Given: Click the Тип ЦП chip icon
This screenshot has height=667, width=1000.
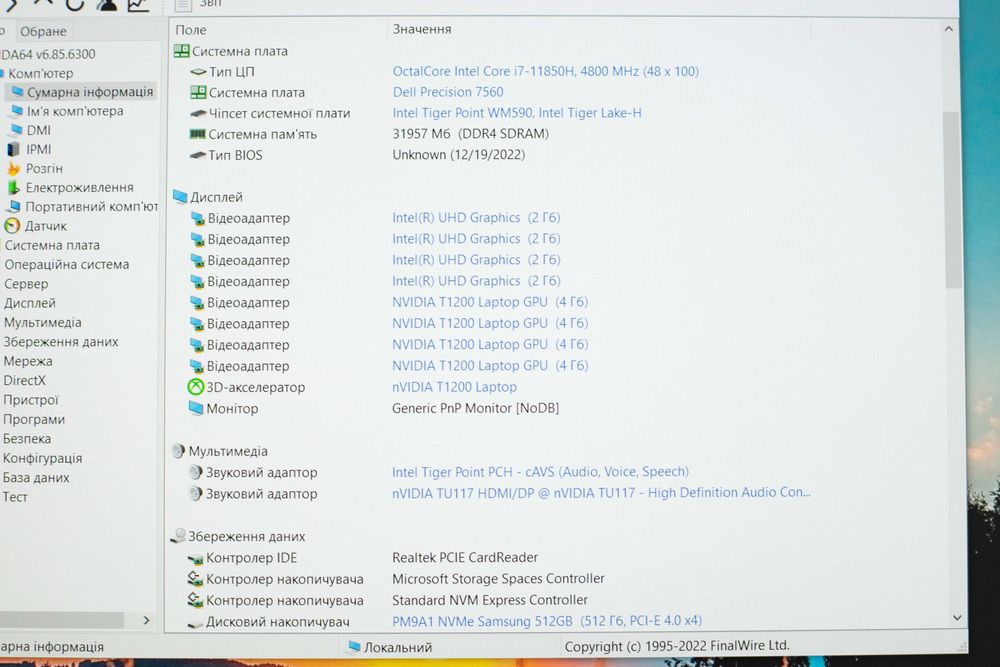Looking at the screenshot, I should [198, 71].
